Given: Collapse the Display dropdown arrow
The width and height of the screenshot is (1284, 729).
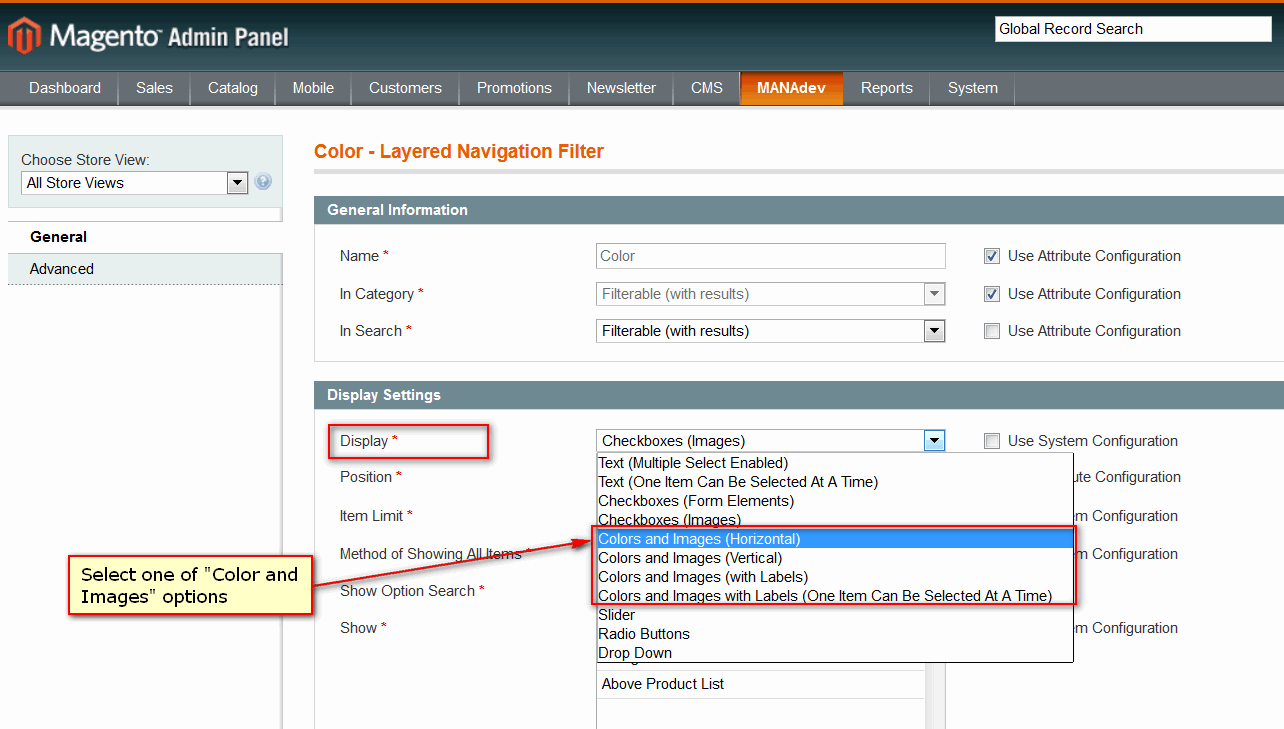Looking at the screenshot, I should point(934,441).
